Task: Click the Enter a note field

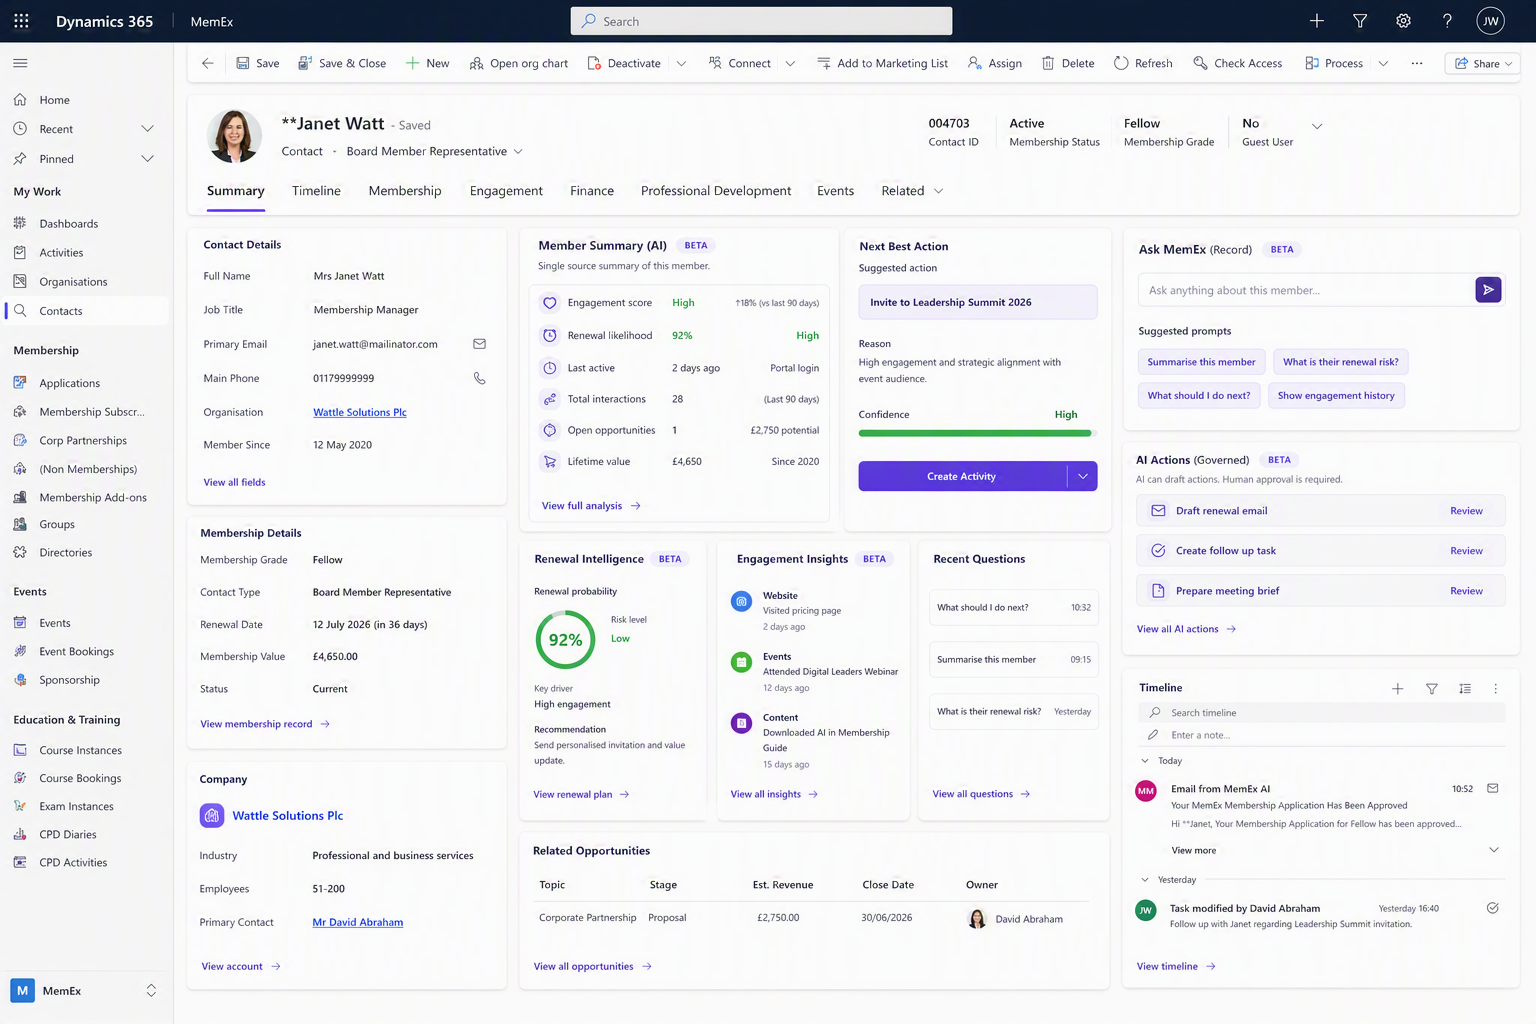Action: (x=1321, y=735)
